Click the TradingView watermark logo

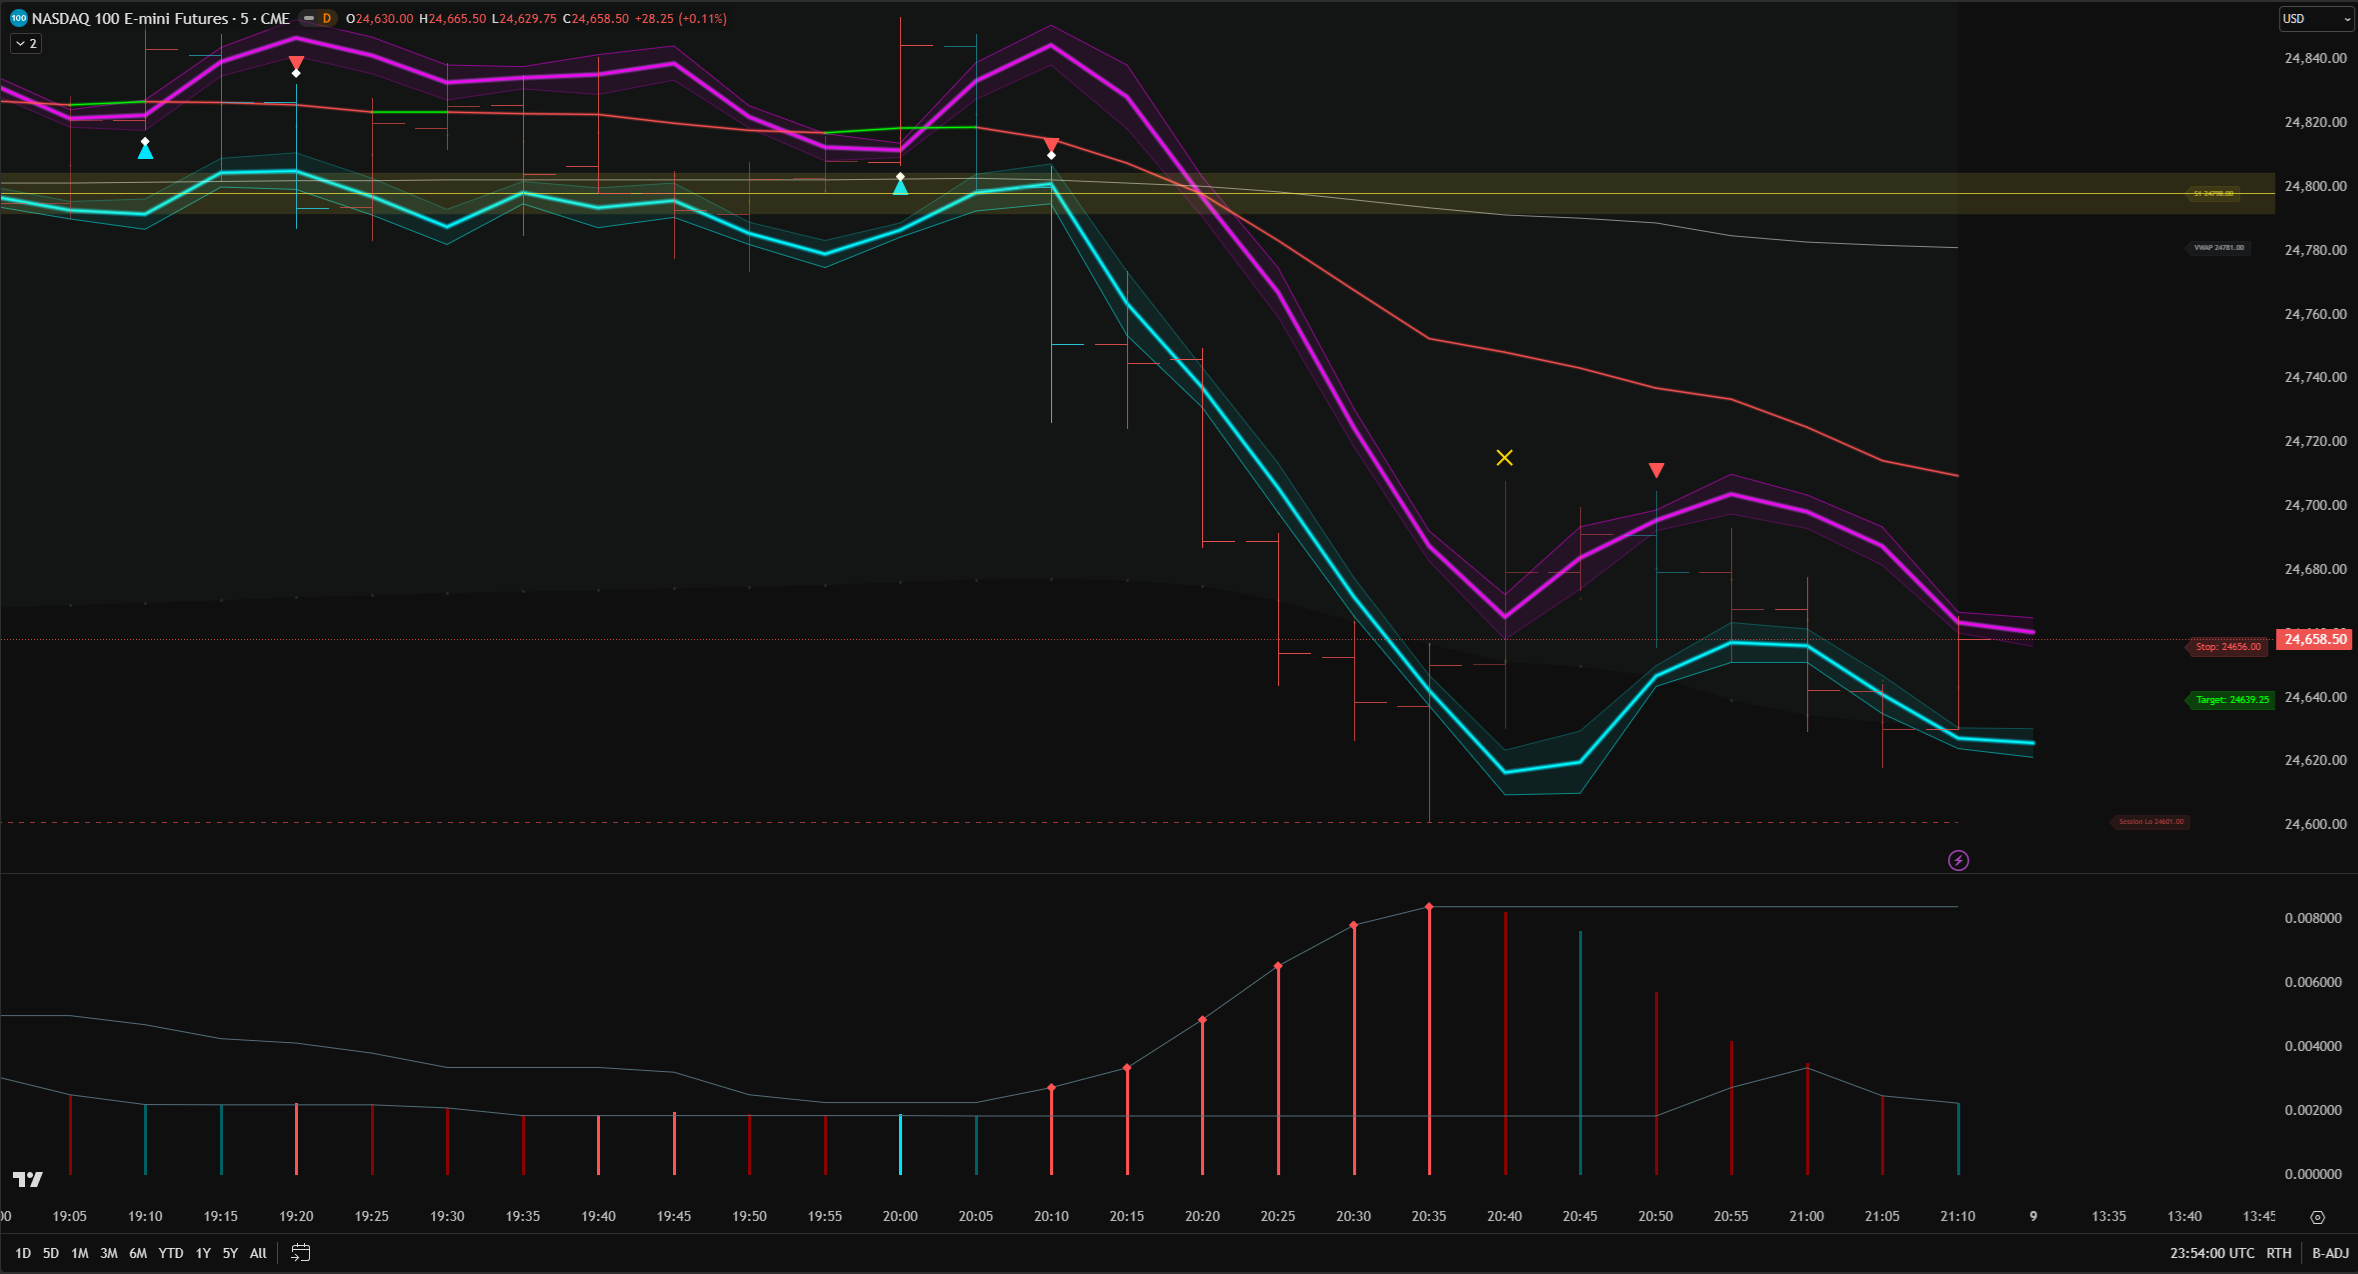pos(30,1180)
